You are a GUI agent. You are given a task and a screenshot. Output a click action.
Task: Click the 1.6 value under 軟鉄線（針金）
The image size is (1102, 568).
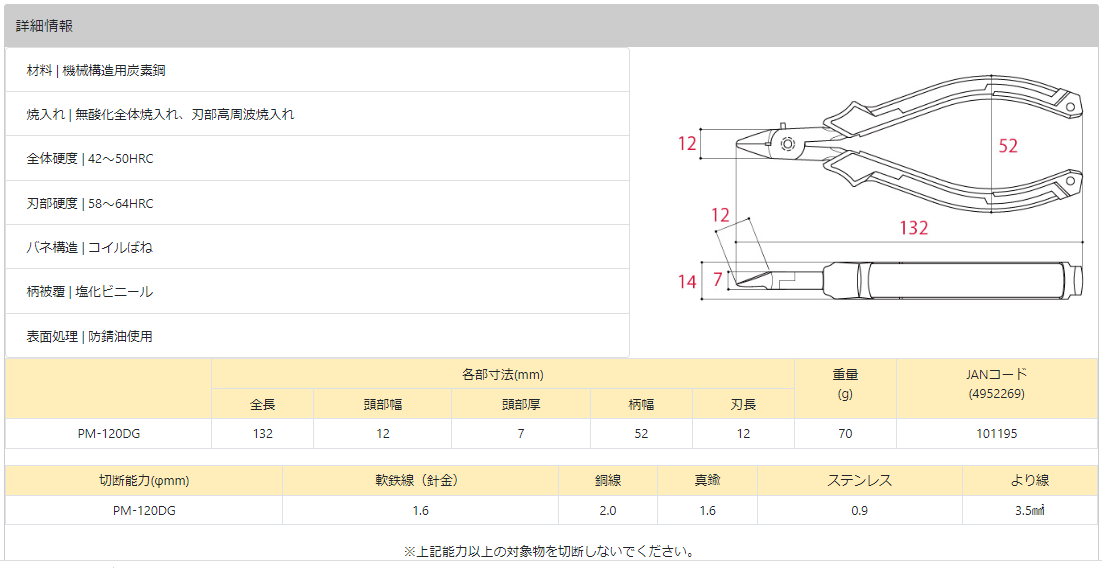[x=421, y=511]
